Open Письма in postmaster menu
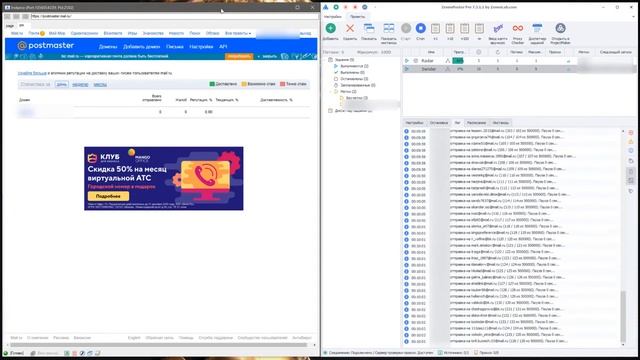 (175, 47)
